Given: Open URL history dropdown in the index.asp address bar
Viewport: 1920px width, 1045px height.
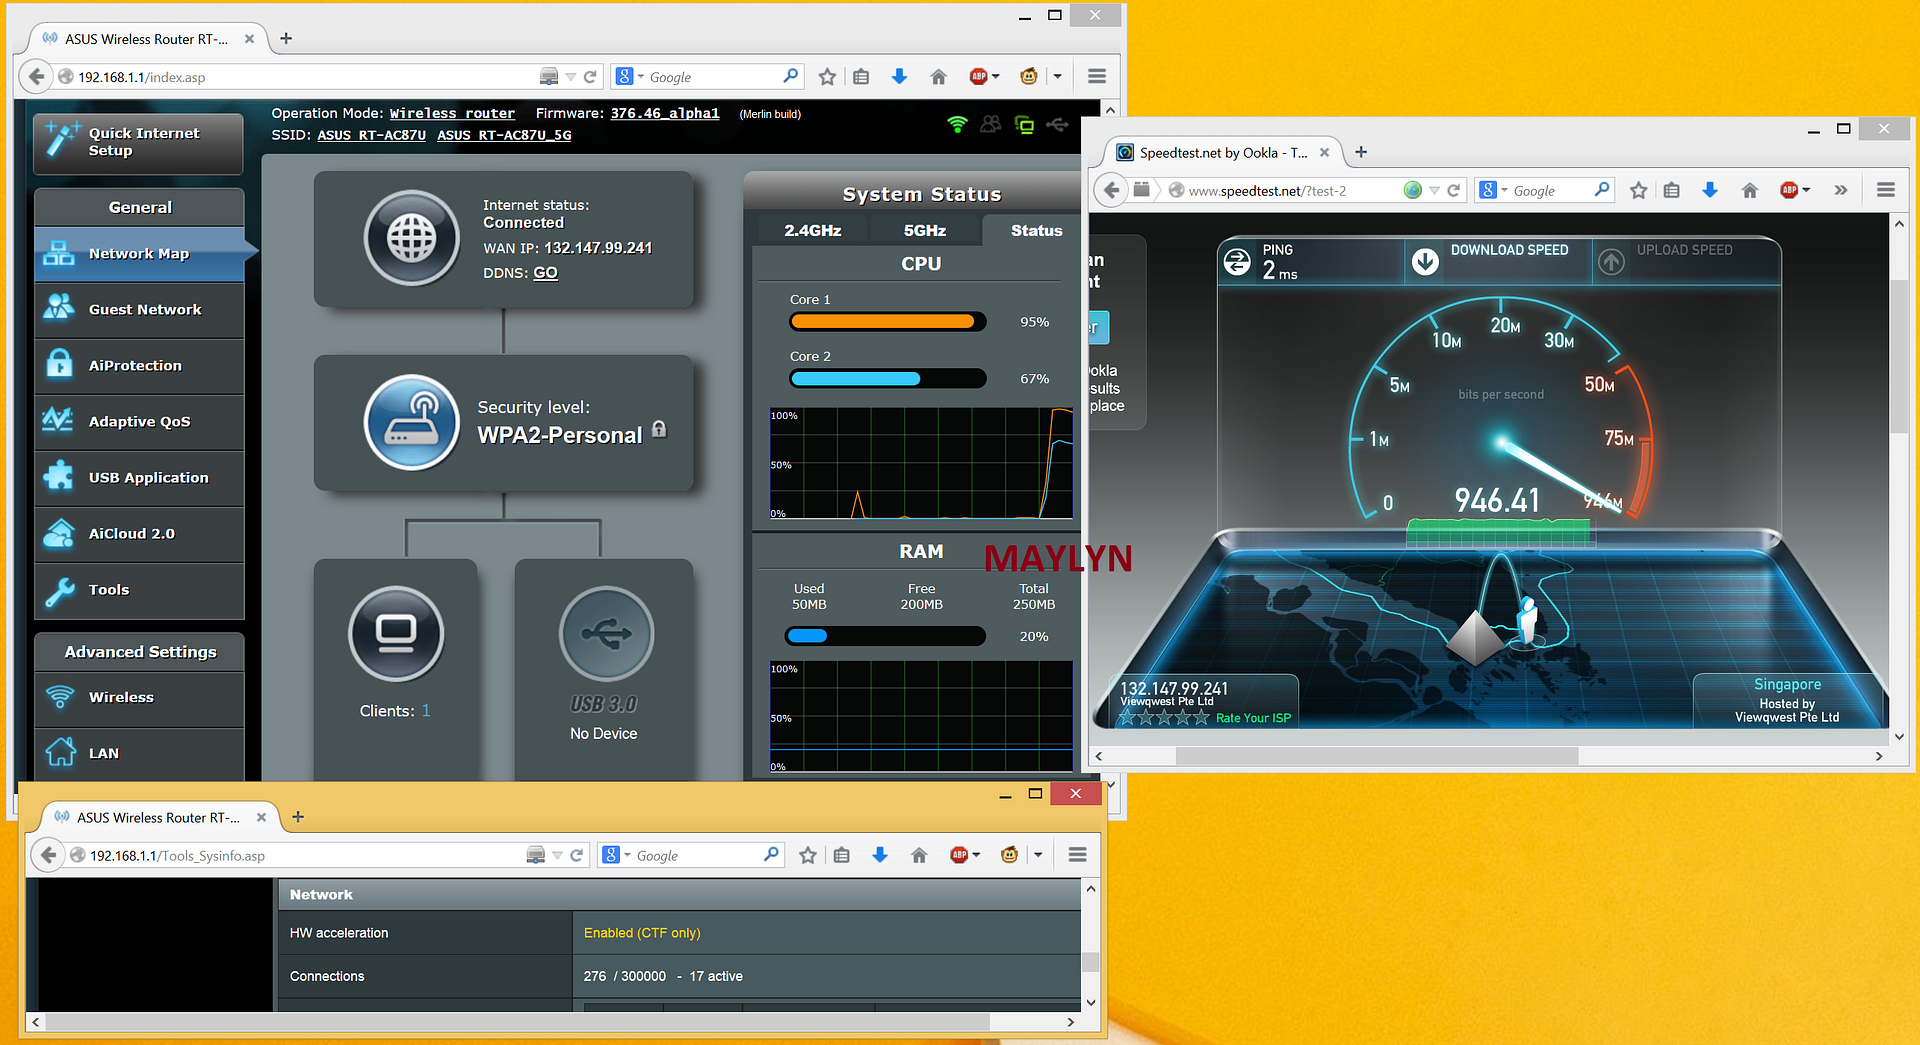Looking at the screenshot, I should pos(570,77).
